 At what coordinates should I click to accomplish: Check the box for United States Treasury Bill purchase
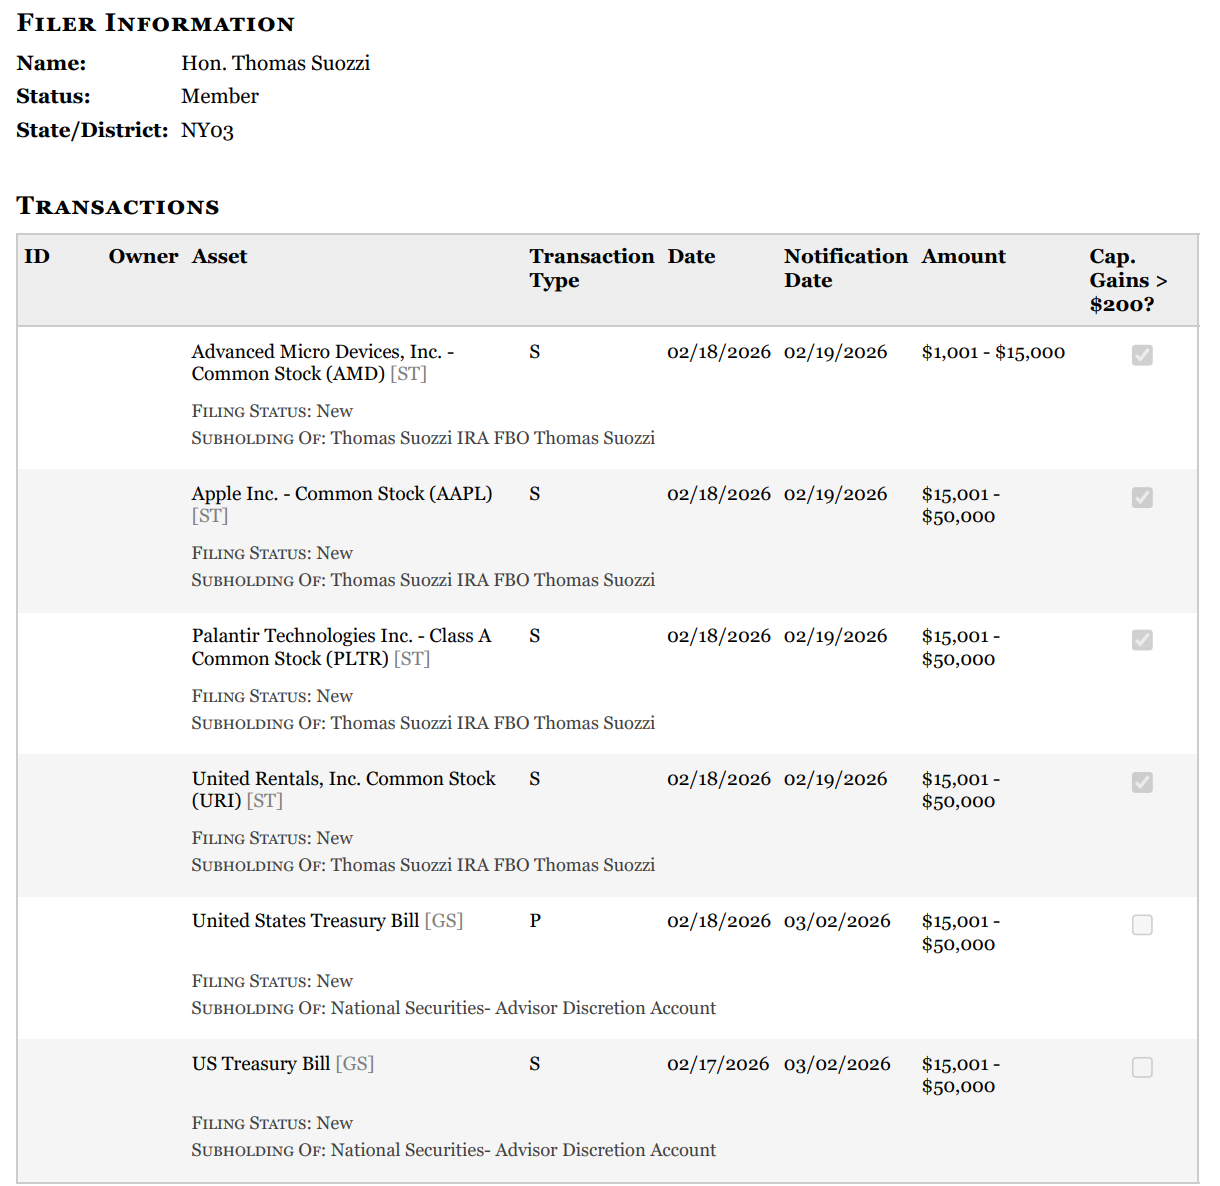(1141, 925)
